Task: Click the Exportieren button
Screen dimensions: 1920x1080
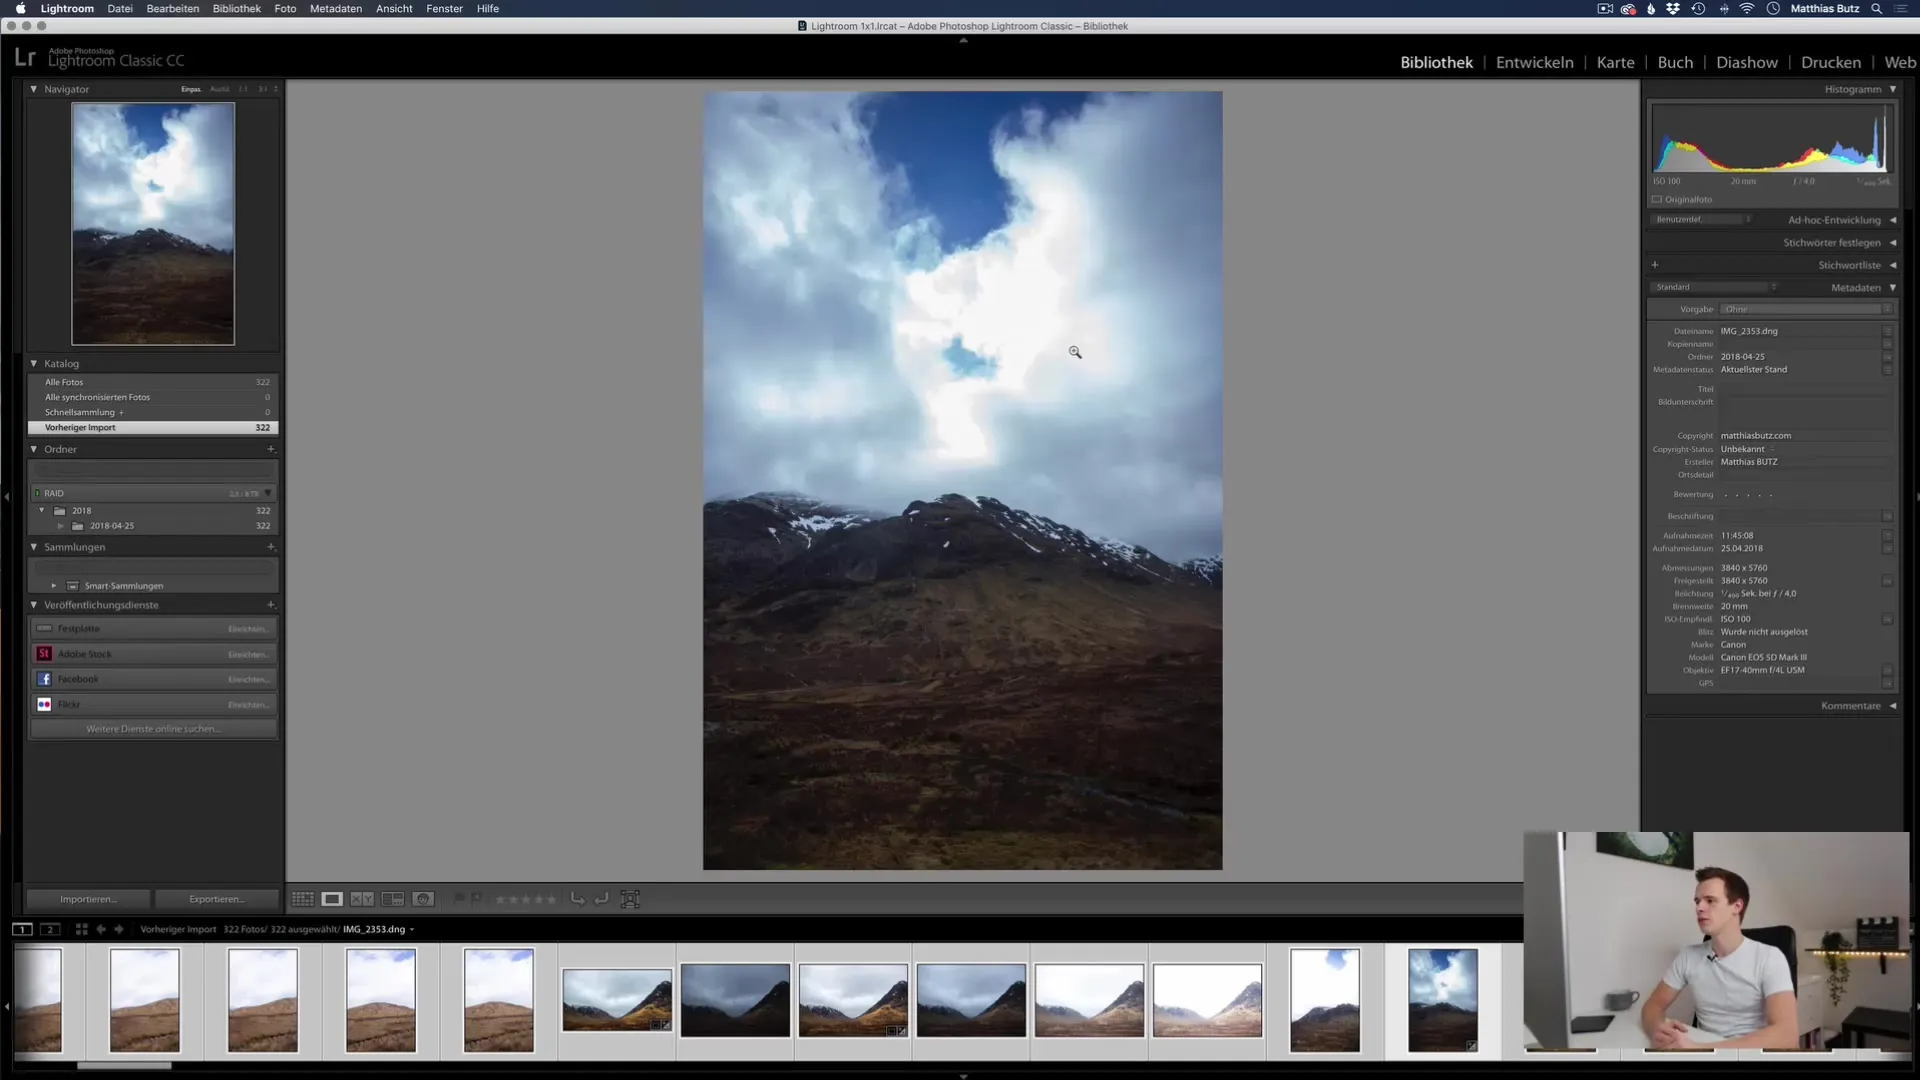Action: (217, 899)
